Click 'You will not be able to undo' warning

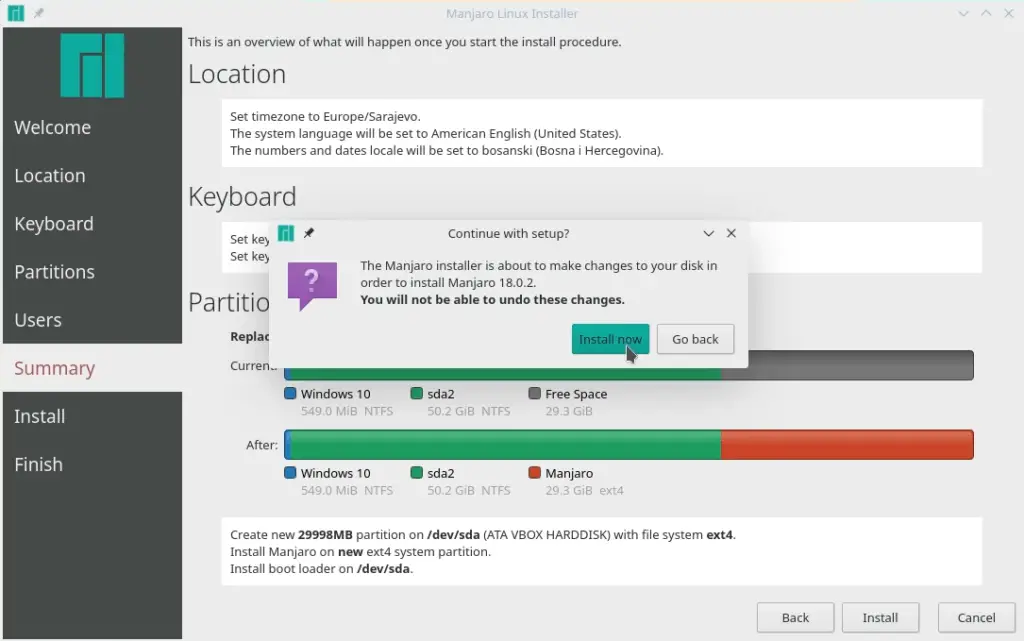click(x=492, y=300)
